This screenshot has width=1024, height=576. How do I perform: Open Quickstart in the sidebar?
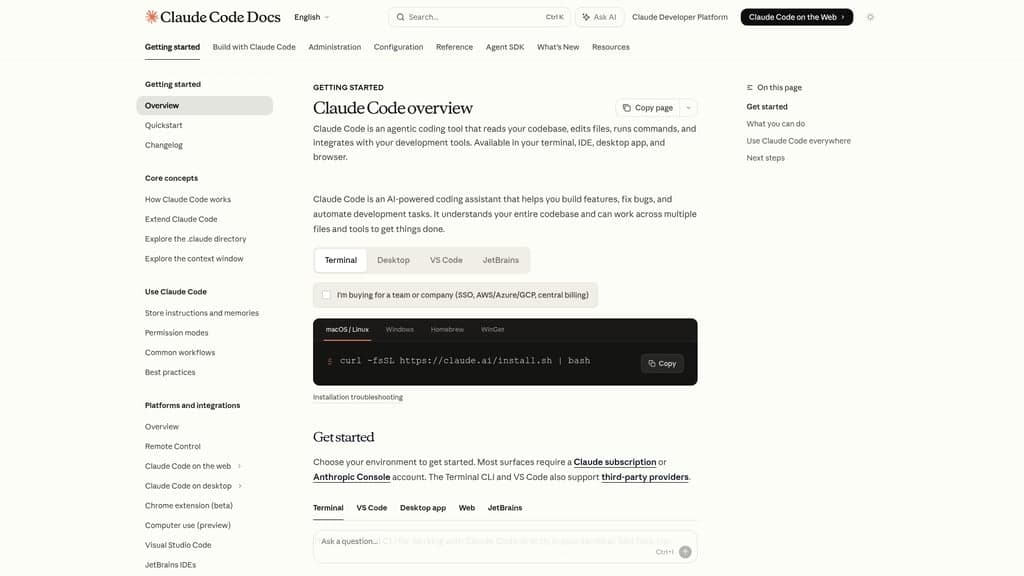(163, 125)
